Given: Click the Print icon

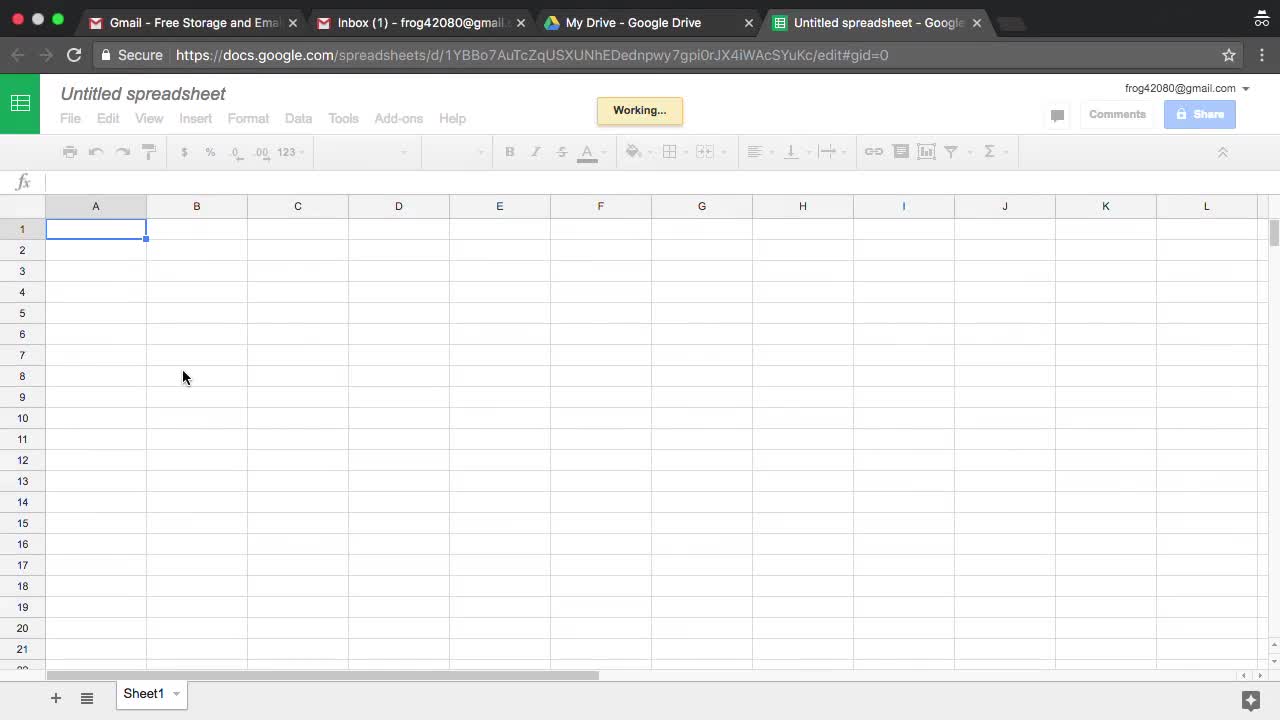Looking at the screenshot, I should point(69,152).
